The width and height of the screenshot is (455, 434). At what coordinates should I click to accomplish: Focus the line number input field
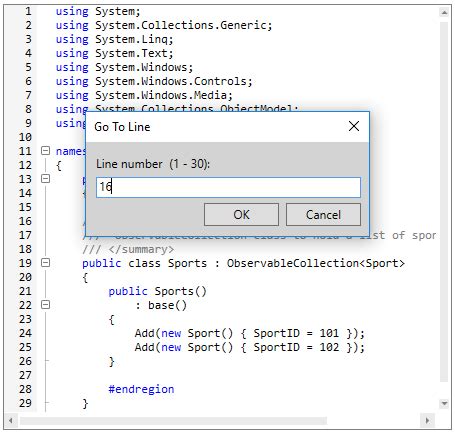(228, 187)
